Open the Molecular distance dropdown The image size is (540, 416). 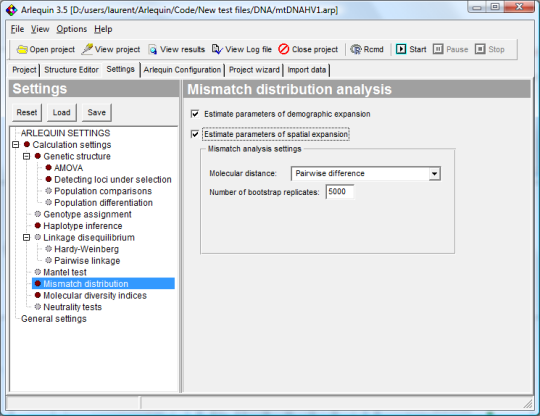click(435, 174)
